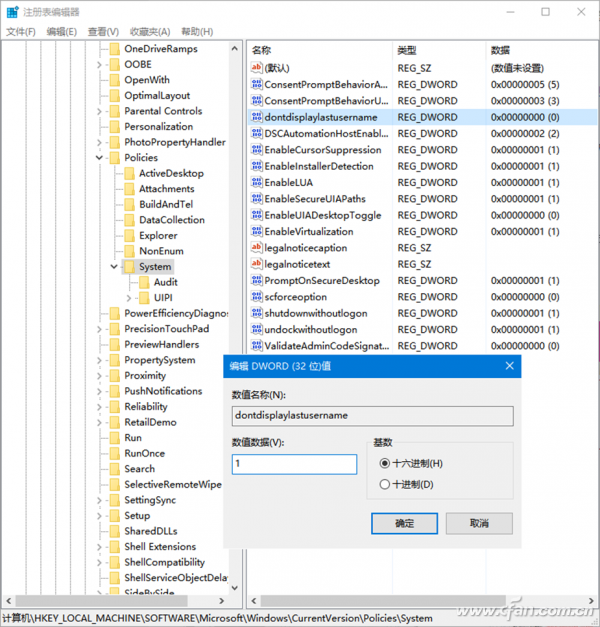
Task: Select the NonEnum tree key
Action: [x=161, y=251]
